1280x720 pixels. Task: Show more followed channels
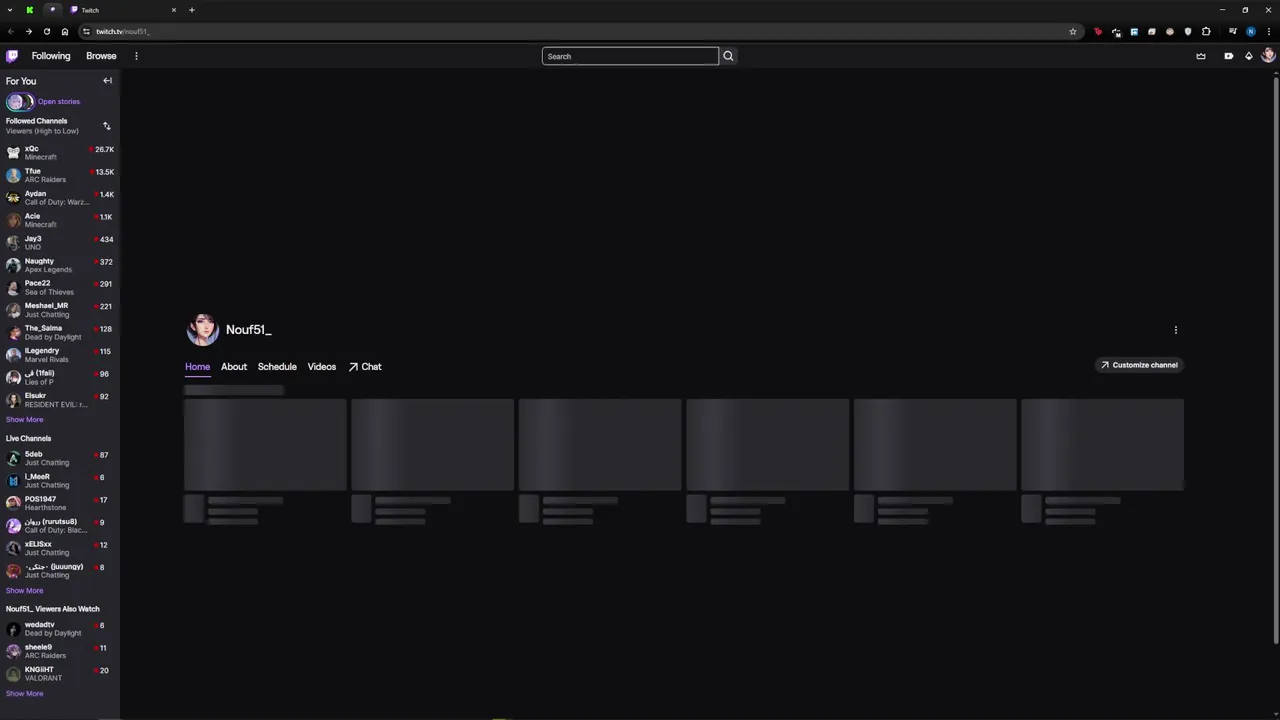pyautogui.click(x=24, y=420)
